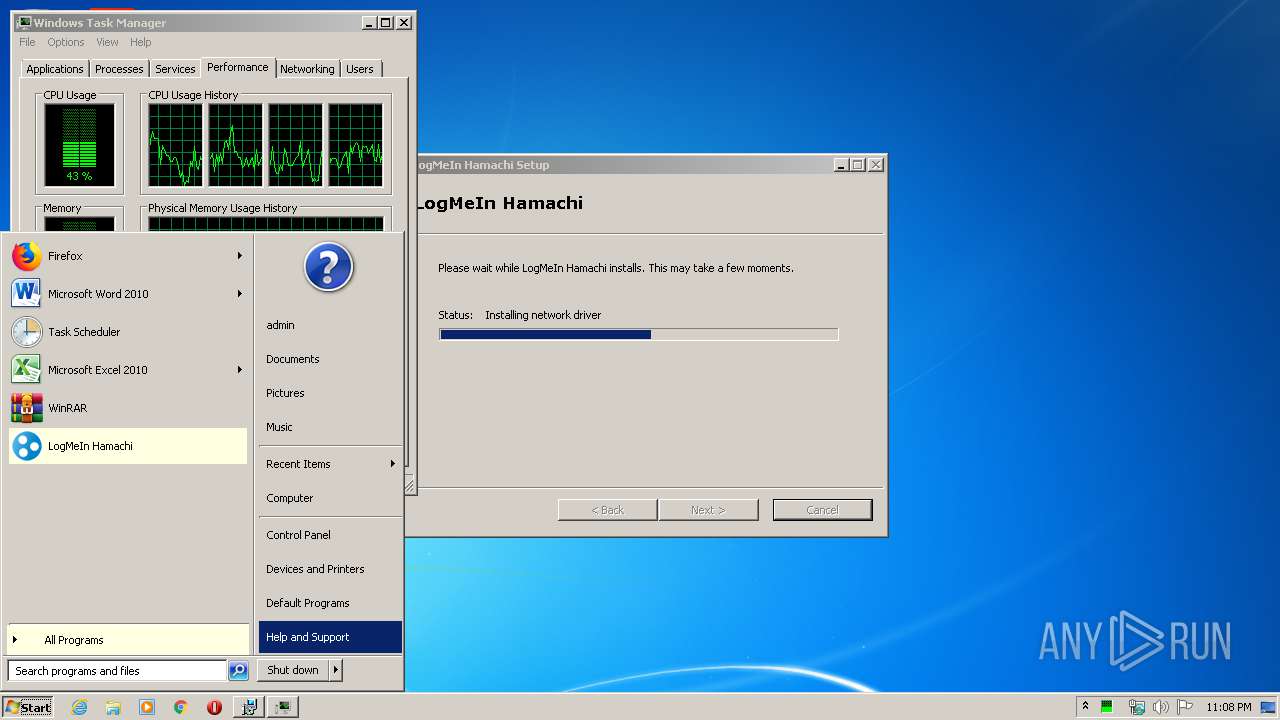1280x720 pixels.
Task: Click Cancel in Hamachi Setup
Action: click(822, 510)
